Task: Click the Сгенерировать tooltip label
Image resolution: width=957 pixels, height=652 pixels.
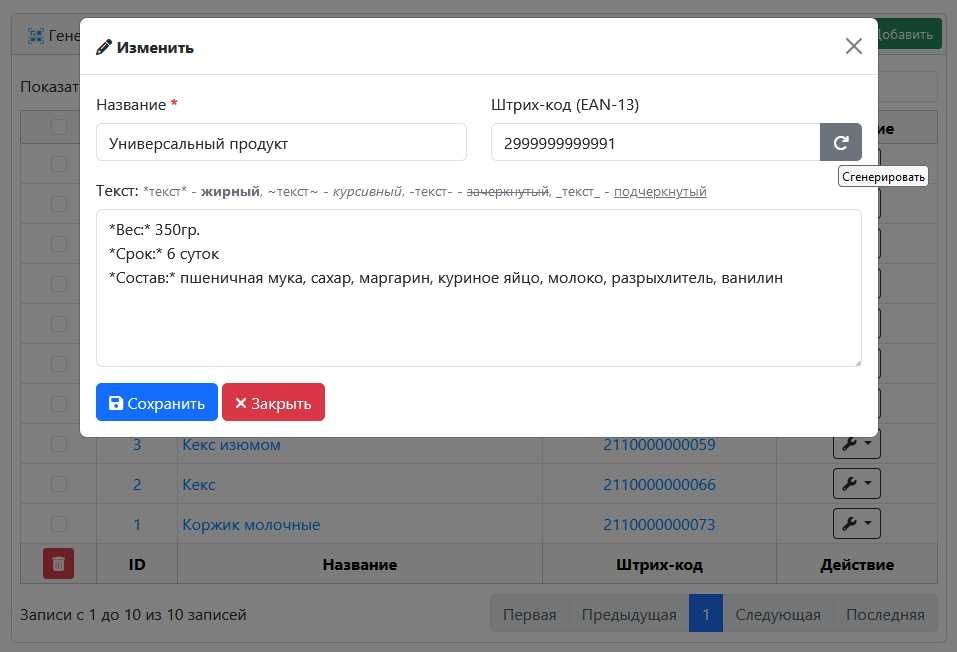Action: [883, 176]
